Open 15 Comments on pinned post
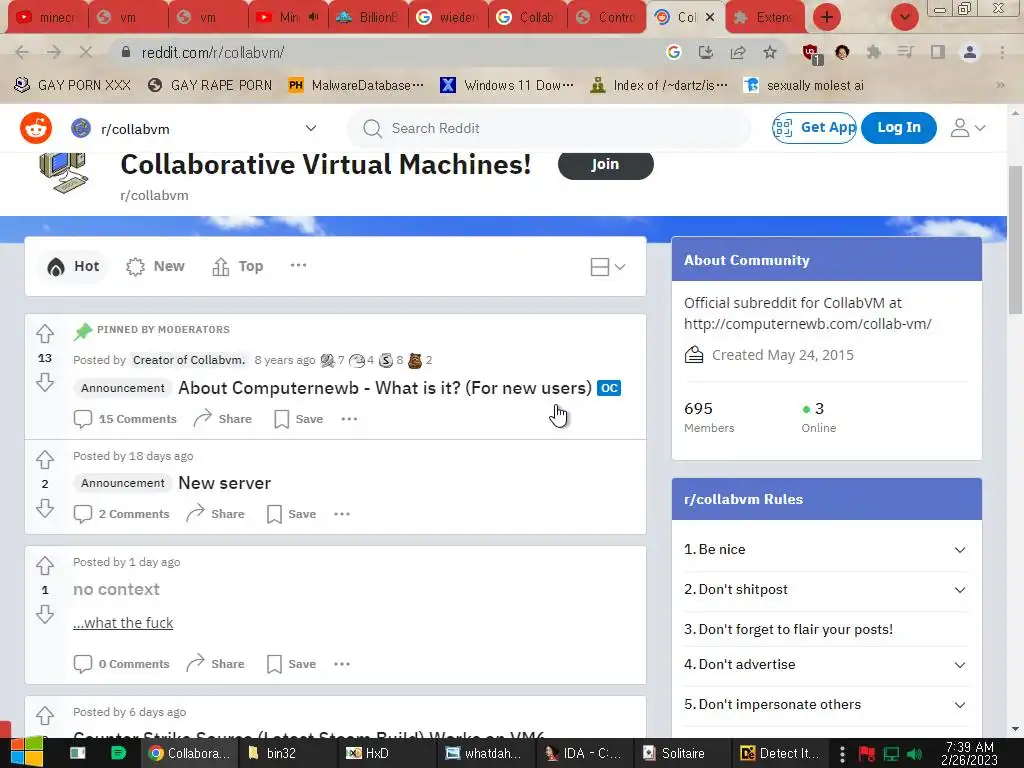The image size is (1024, 768). [x=125, y=419]
